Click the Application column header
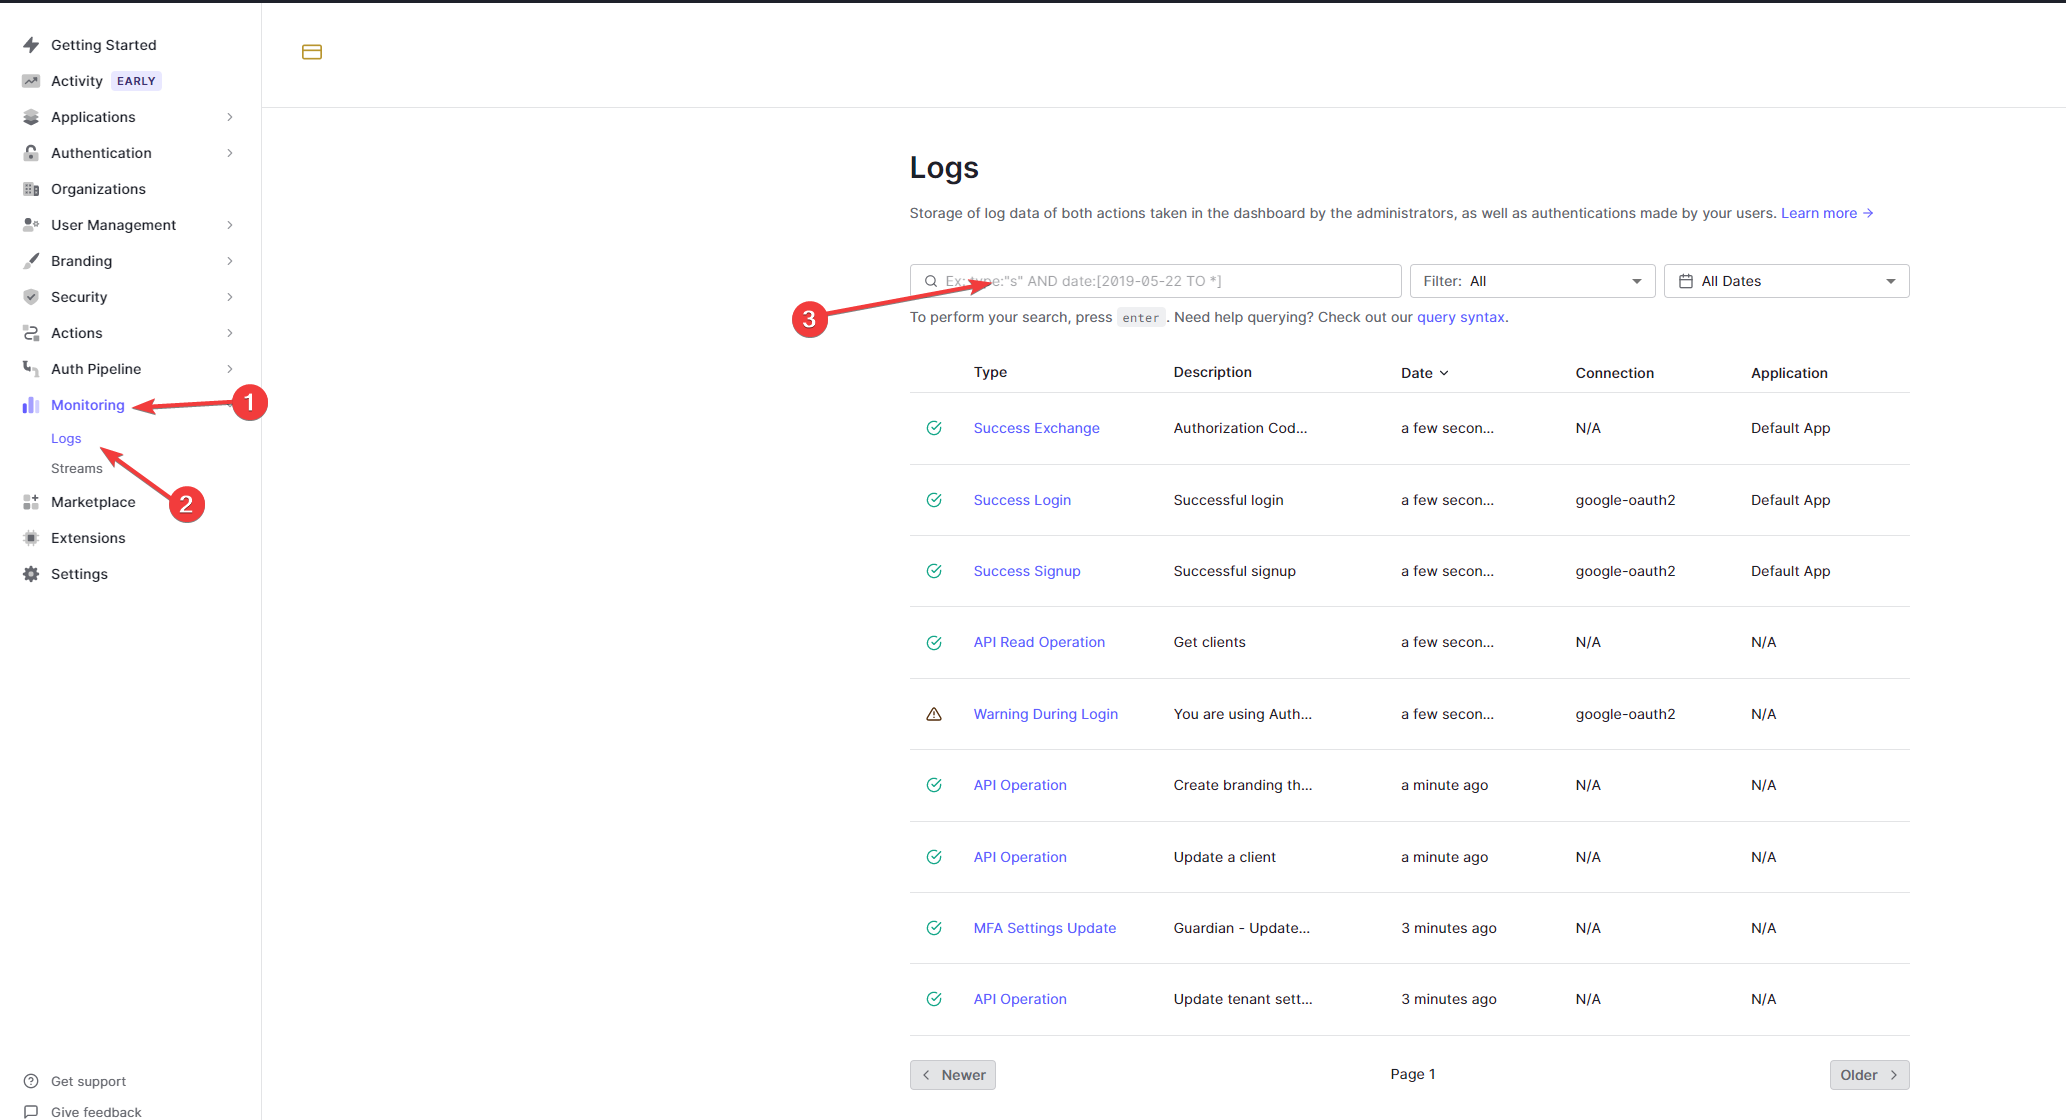 coord(1789,373)
